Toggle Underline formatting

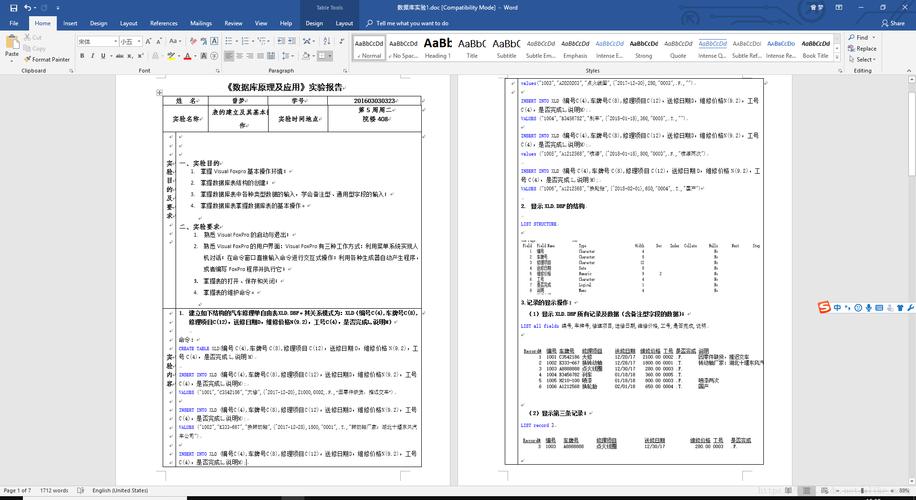[x=103, y=56]
